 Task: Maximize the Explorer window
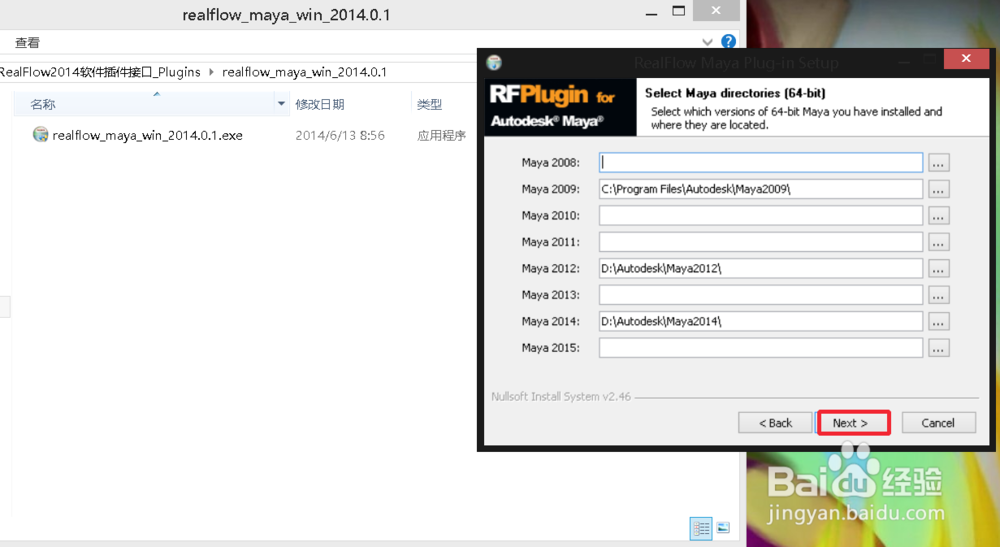coord(679,11)
